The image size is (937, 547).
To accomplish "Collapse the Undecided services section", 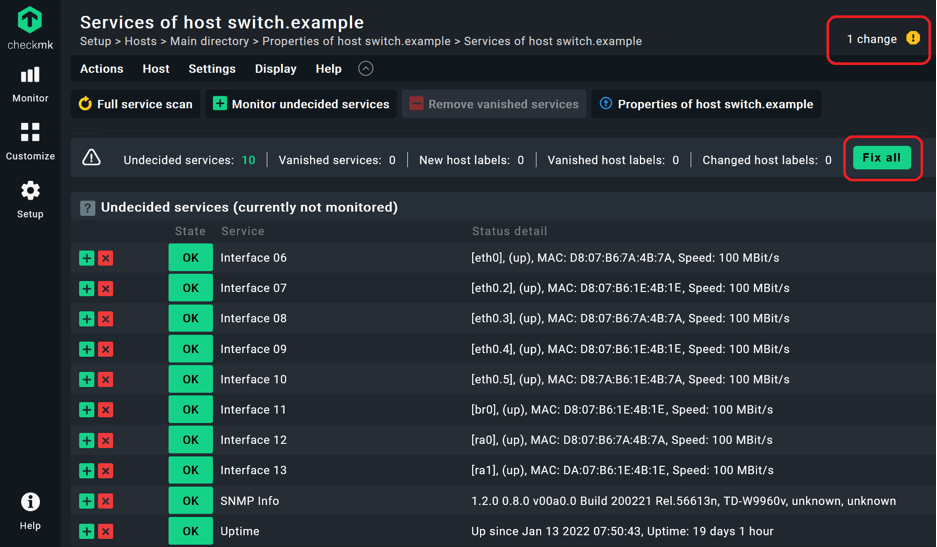I will pos(88,208).
